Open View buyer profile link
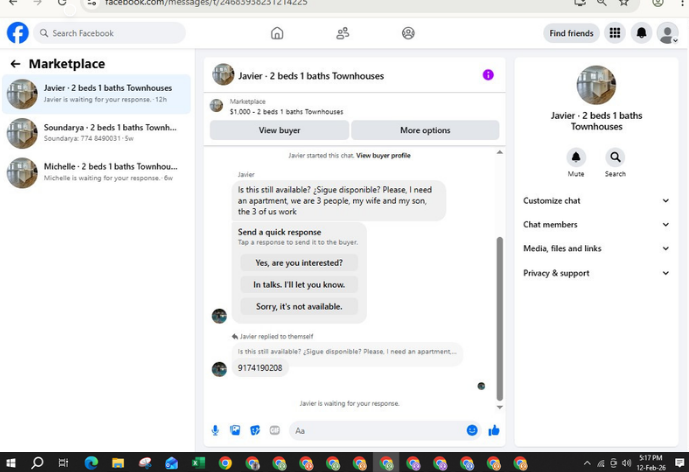 383,156
